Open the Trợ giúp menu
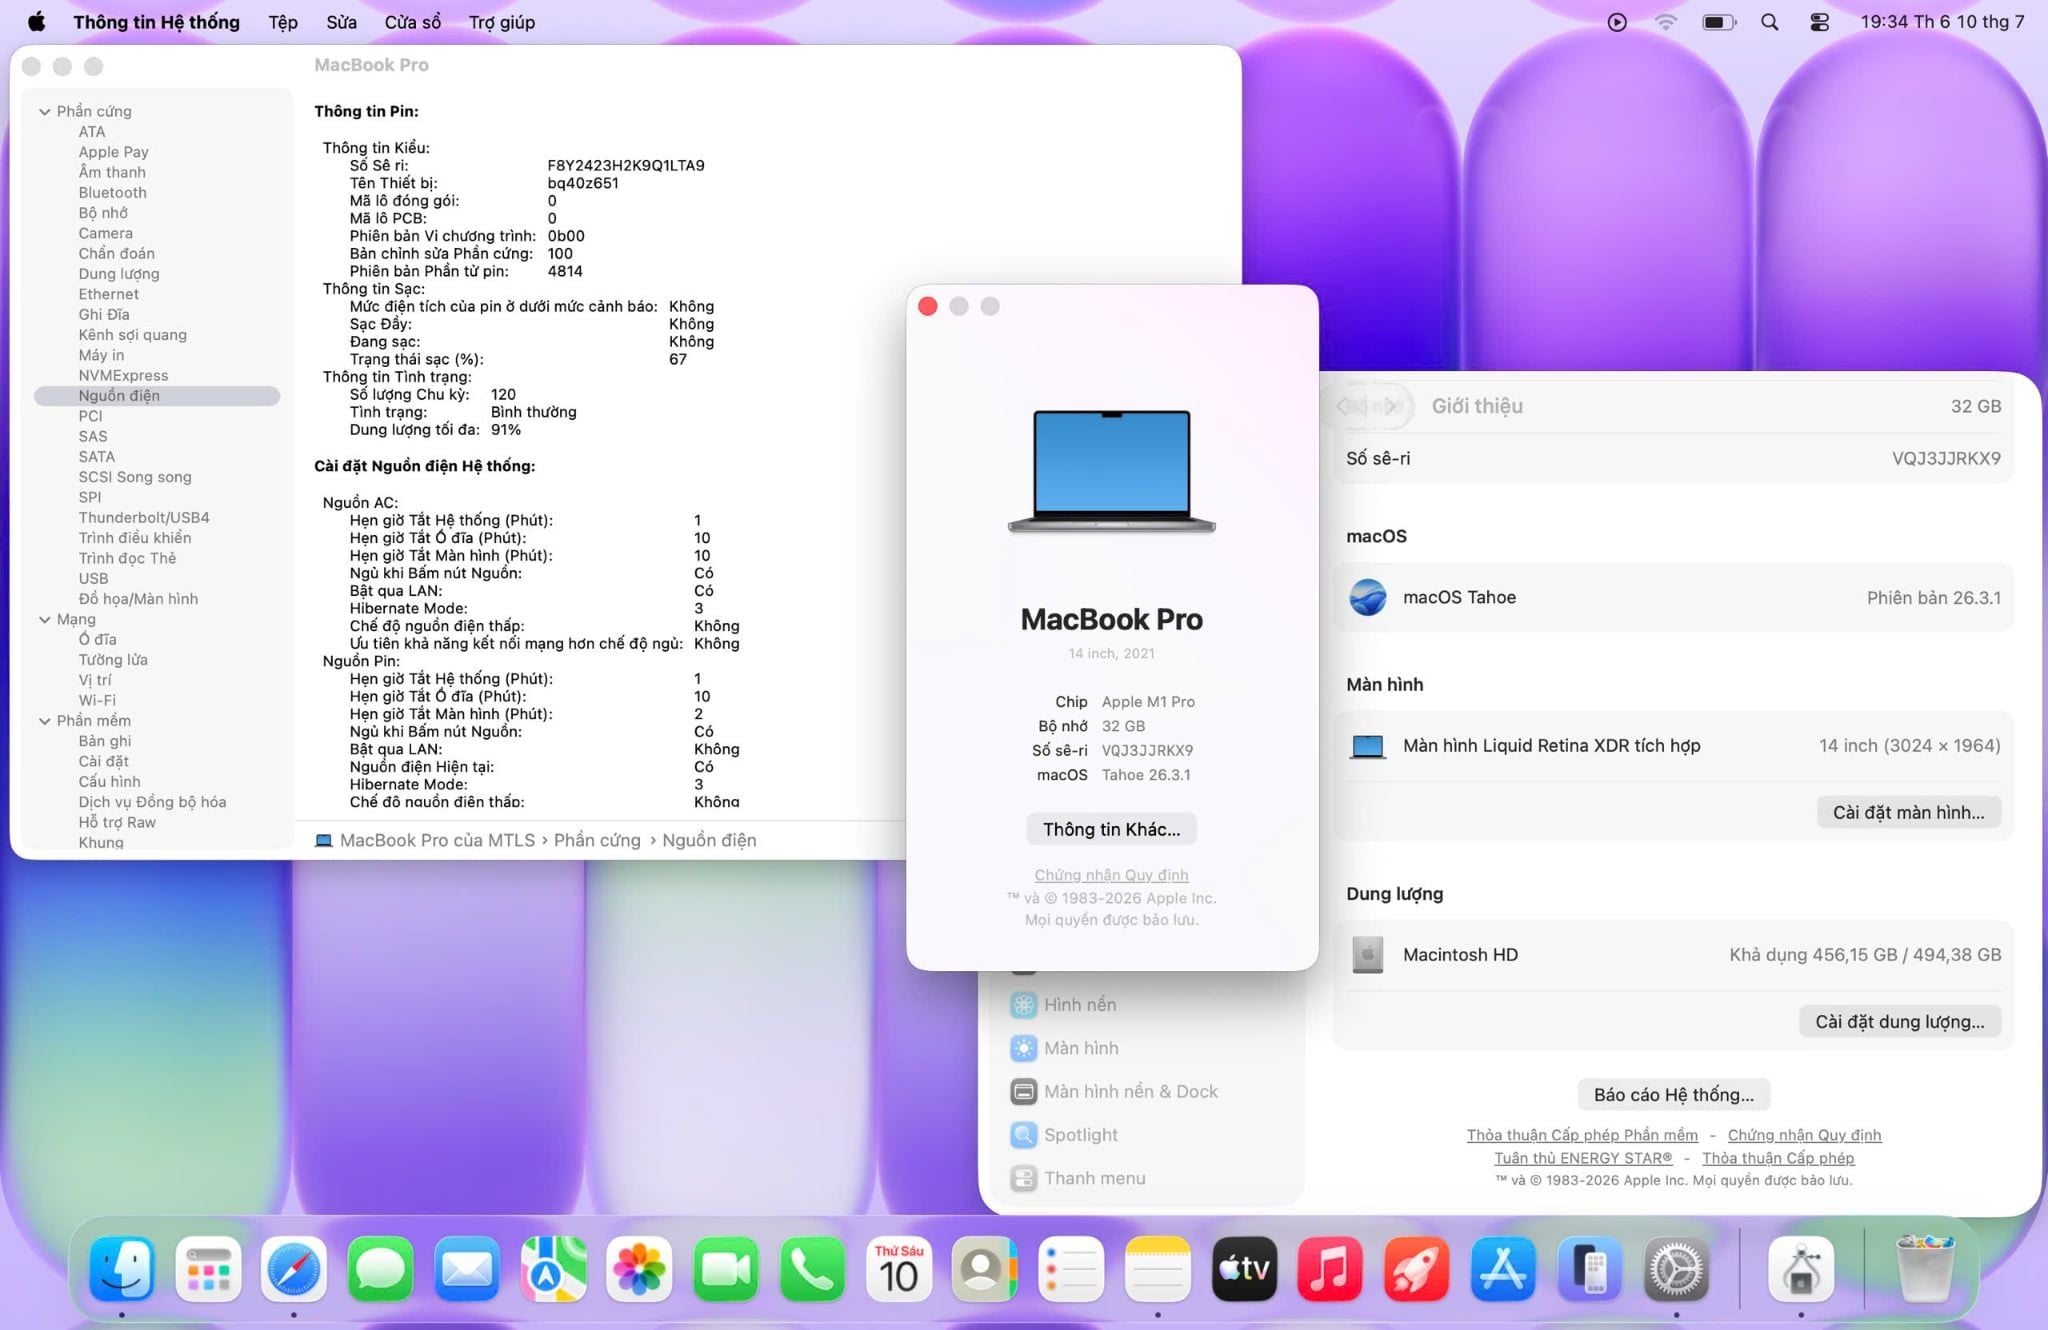 click(502, 22)
